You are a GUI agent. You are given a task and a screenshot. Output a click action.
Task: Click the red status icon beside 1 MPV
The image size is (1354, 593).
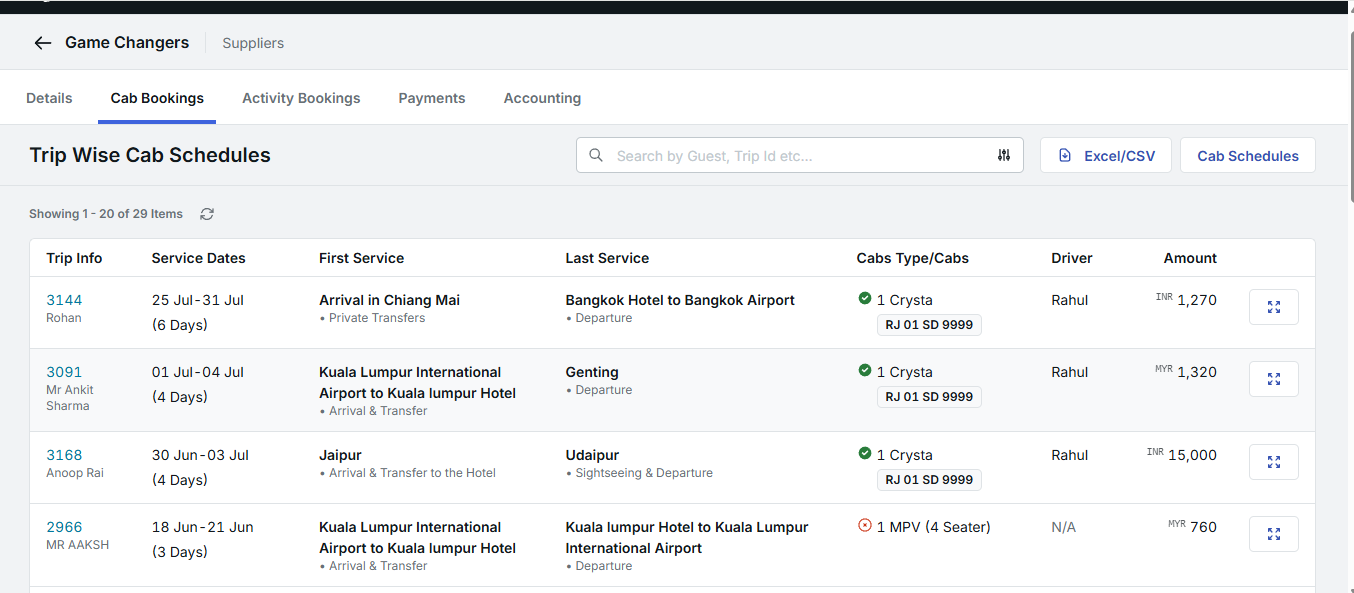864,526
